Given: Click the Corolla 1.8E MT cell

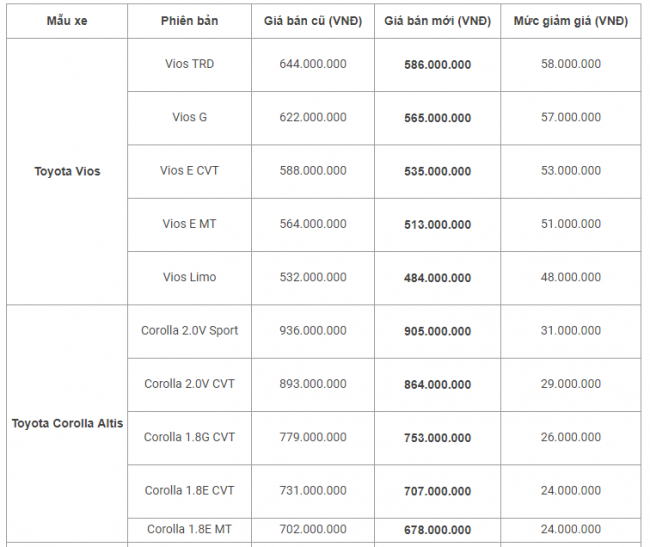Looking at the screenshot, I should click(x=190, y=529).
